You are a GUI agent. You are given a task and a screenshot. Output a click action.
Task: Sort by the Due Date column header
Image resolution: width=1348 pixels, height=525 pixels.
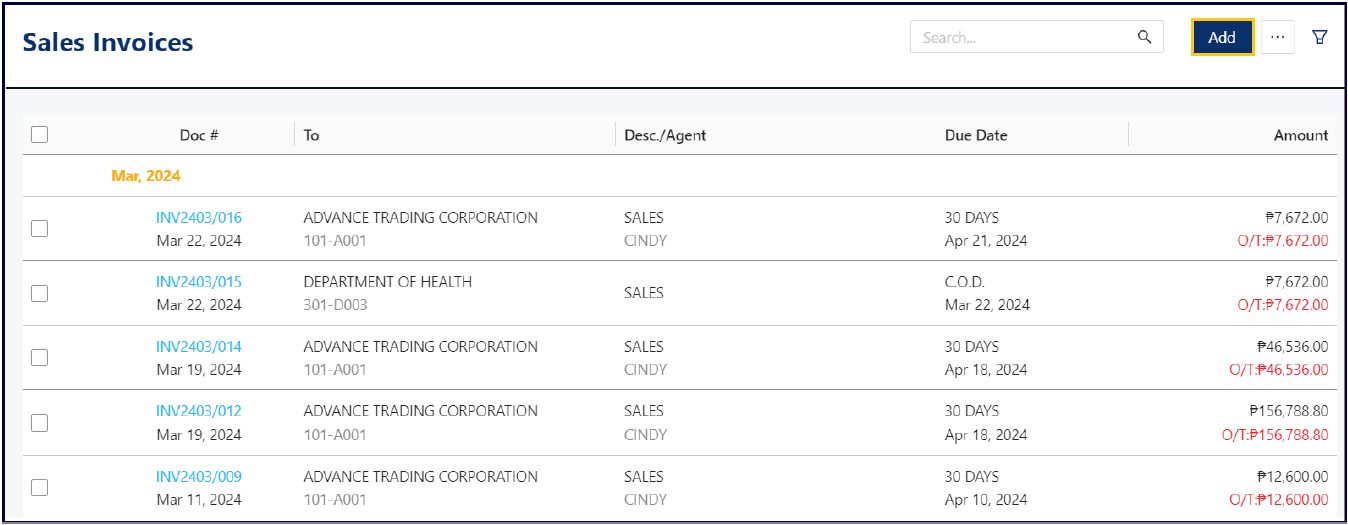(x=976, y=135)
